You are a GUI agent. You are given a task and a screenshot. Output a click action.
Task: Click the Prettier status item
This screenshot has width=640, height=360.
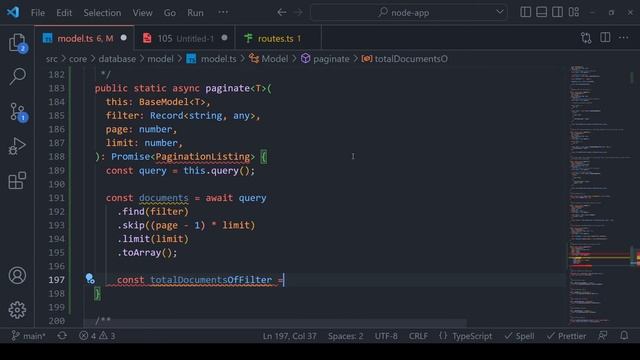click(x=566, y=336)
